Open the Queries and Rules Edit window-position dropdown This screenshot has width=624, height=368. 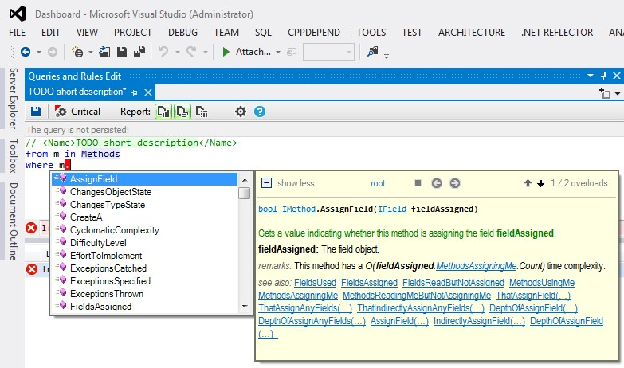point(591,76)
